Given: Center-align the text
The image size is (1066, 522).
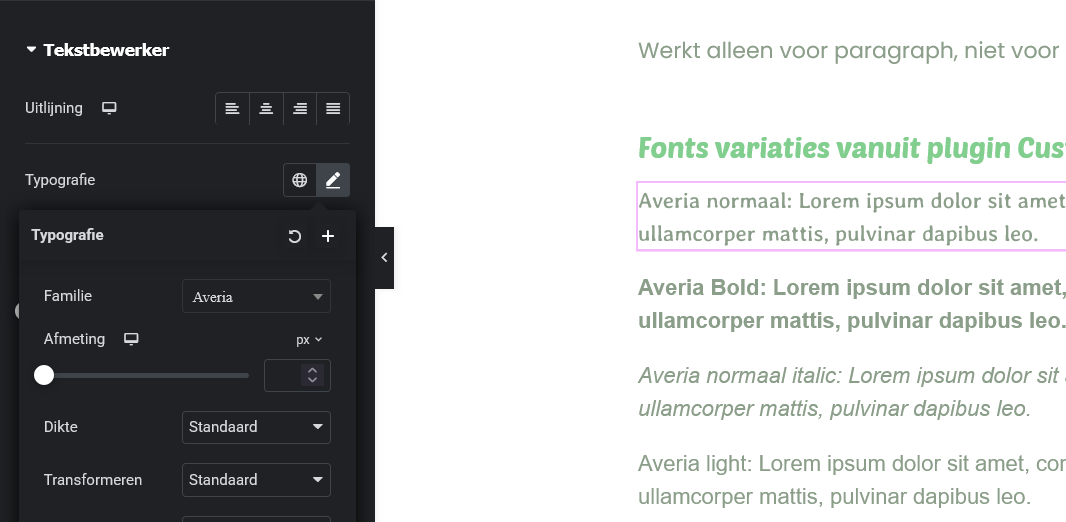Looking at the screenshot, I should pyautogui.click(x=266, y=108).
